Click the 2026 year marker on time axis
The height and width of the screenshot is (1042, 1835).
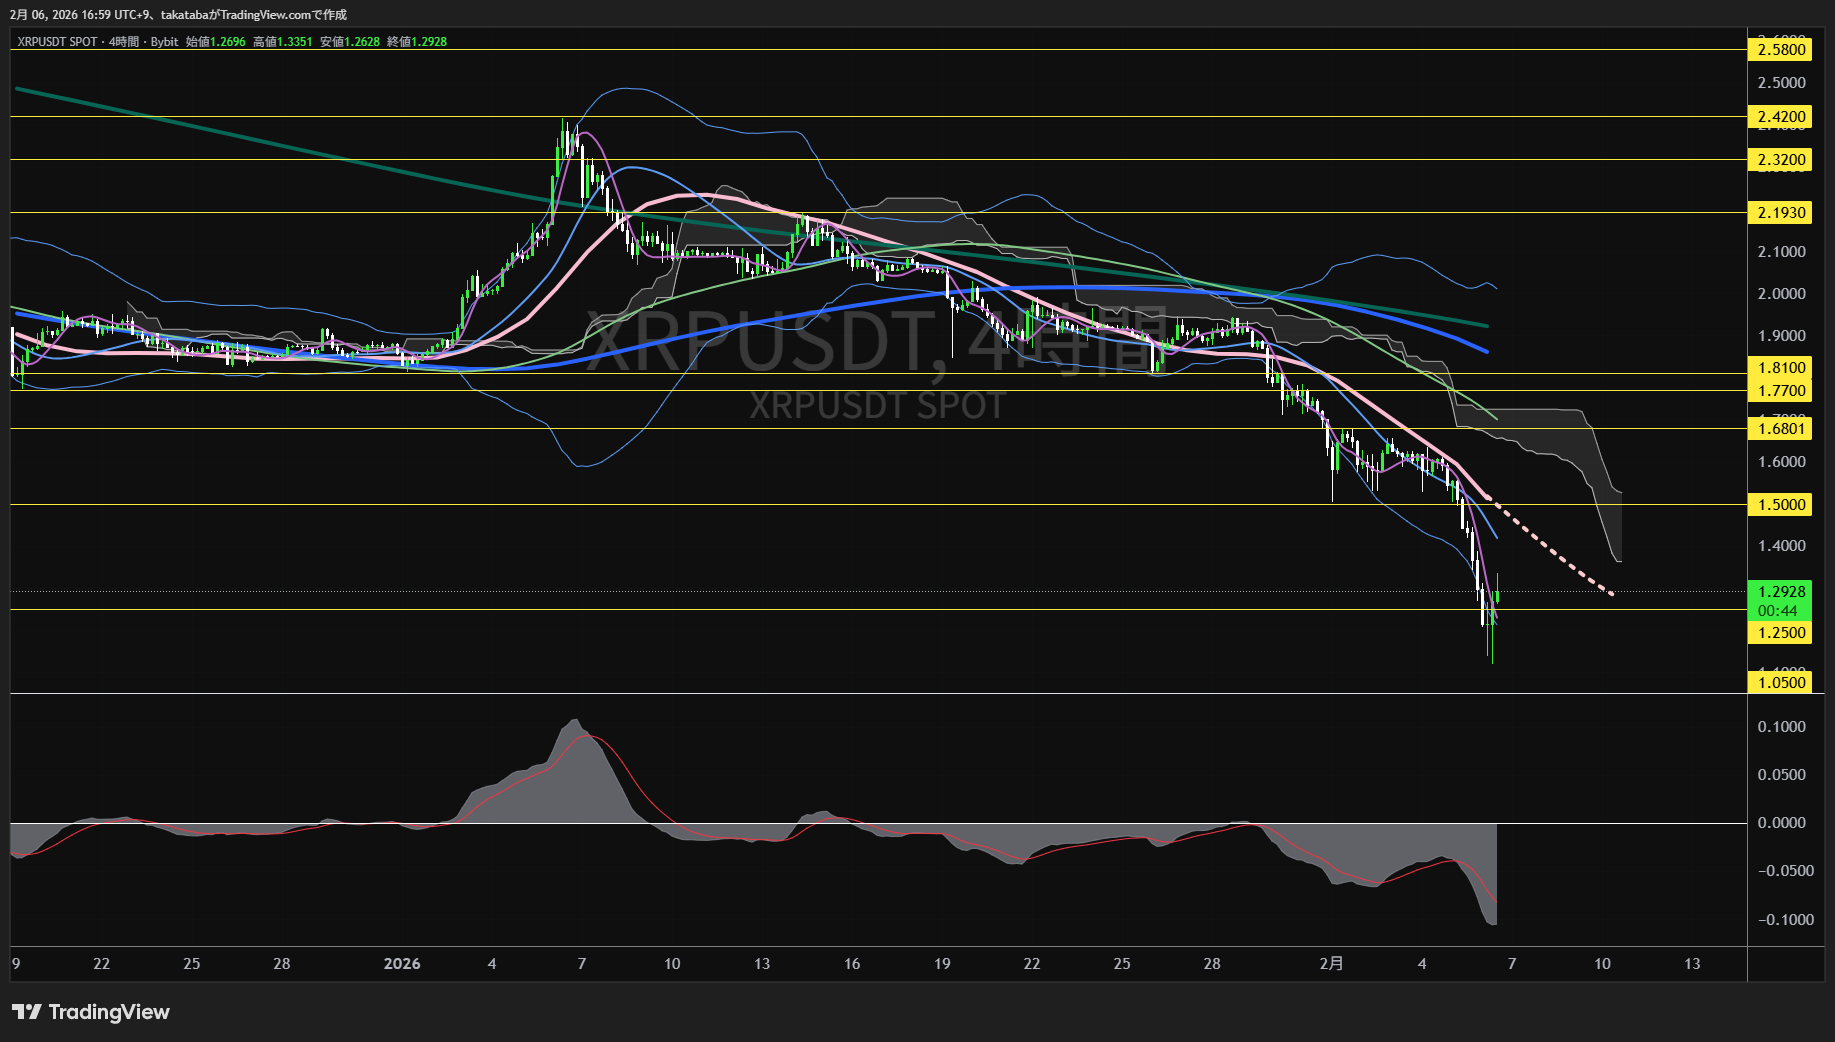pyautogui.click(x=402, y=964)
